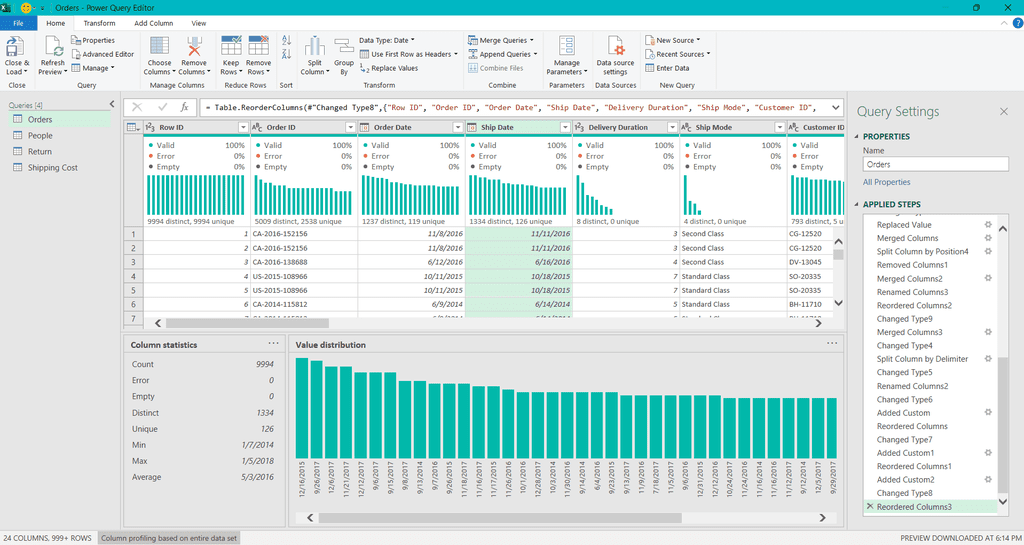Collapse the APPLIED STEPS section

(x=857, y=205)
